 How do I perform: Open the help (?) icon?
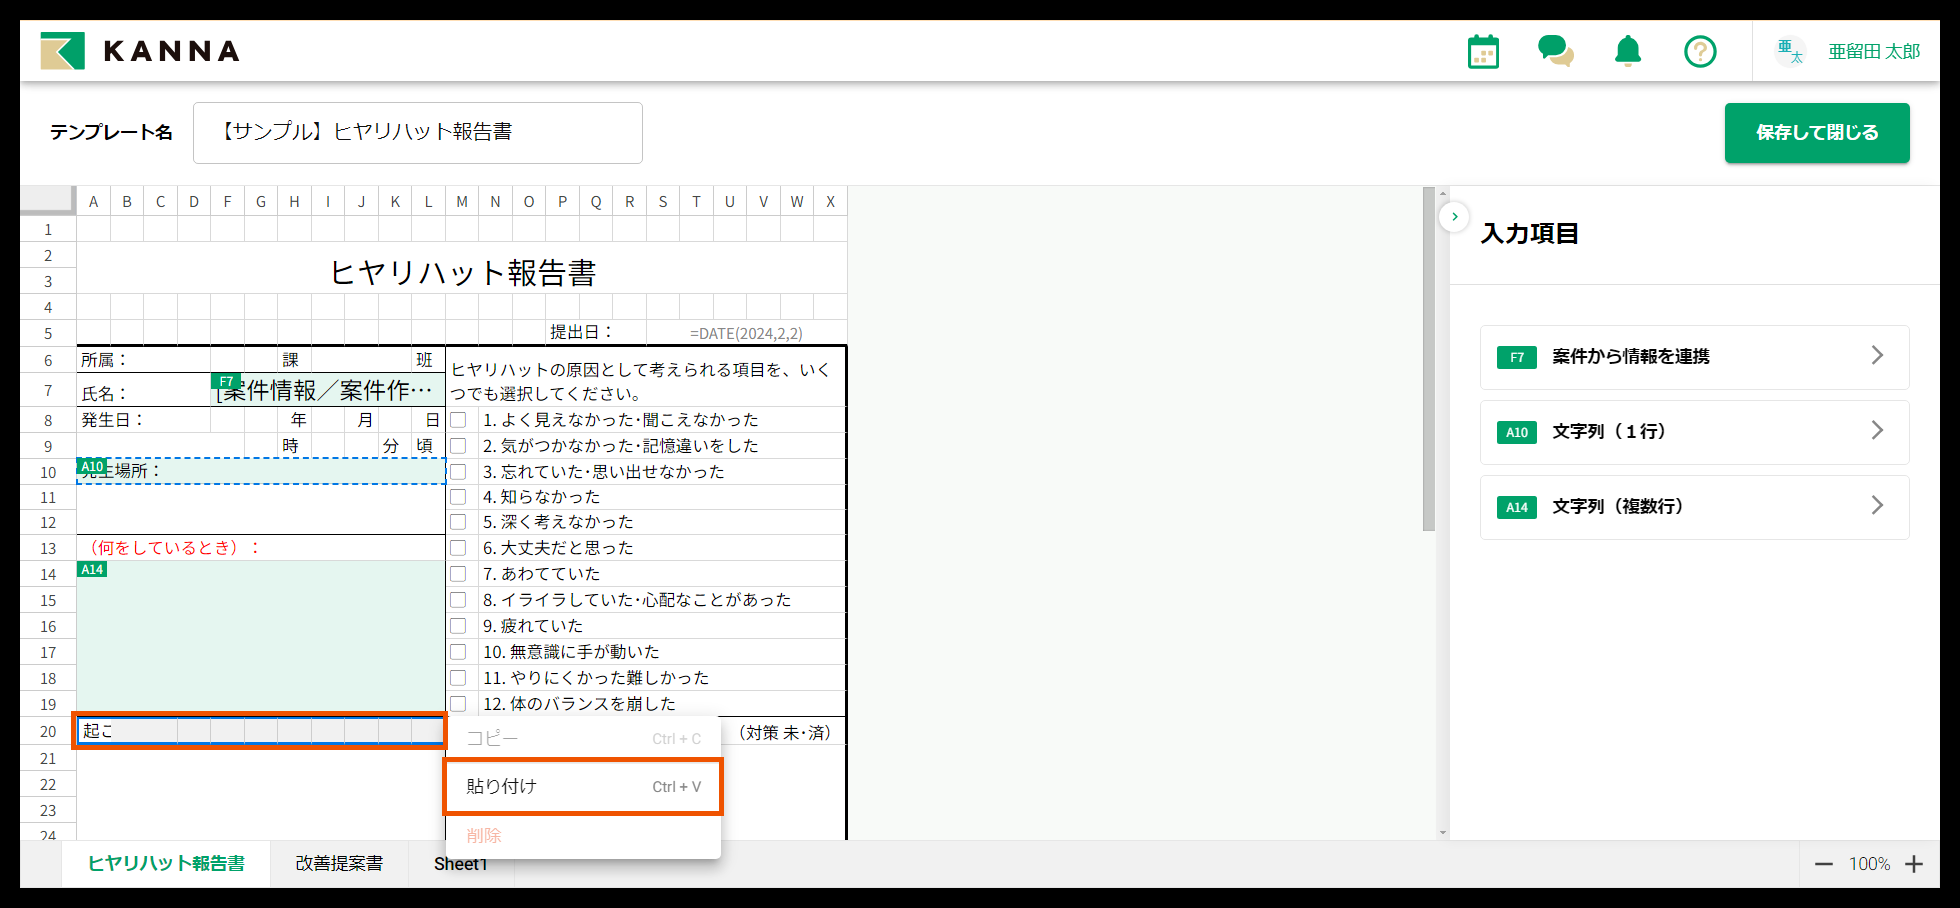click(1700, 50)
